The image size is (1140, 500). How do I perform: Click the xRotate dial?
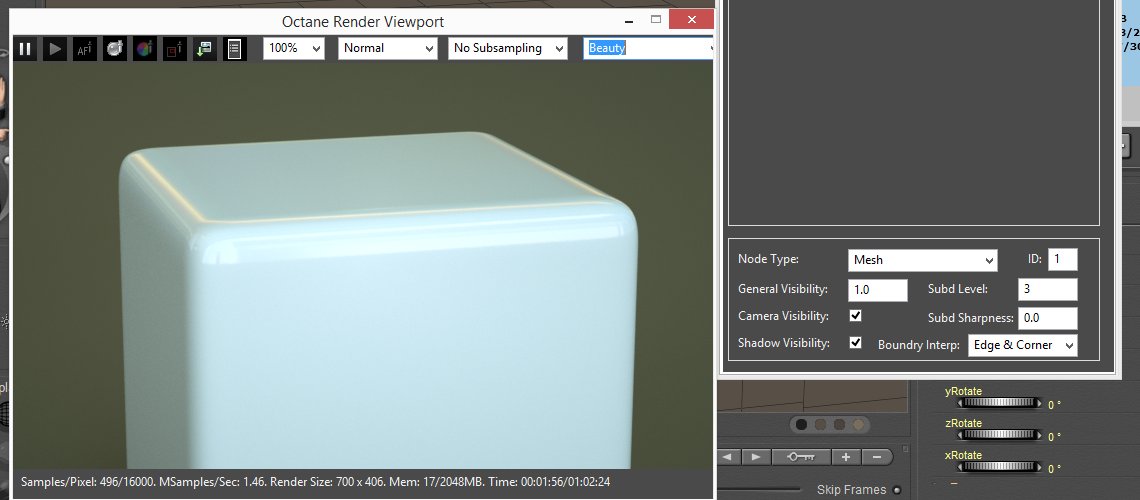(x=1000, y=466)
